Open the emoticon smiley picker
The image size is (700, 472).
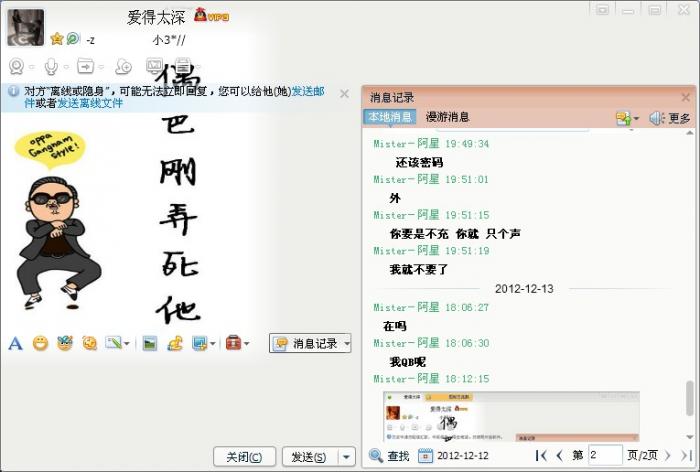click(40, 343)
